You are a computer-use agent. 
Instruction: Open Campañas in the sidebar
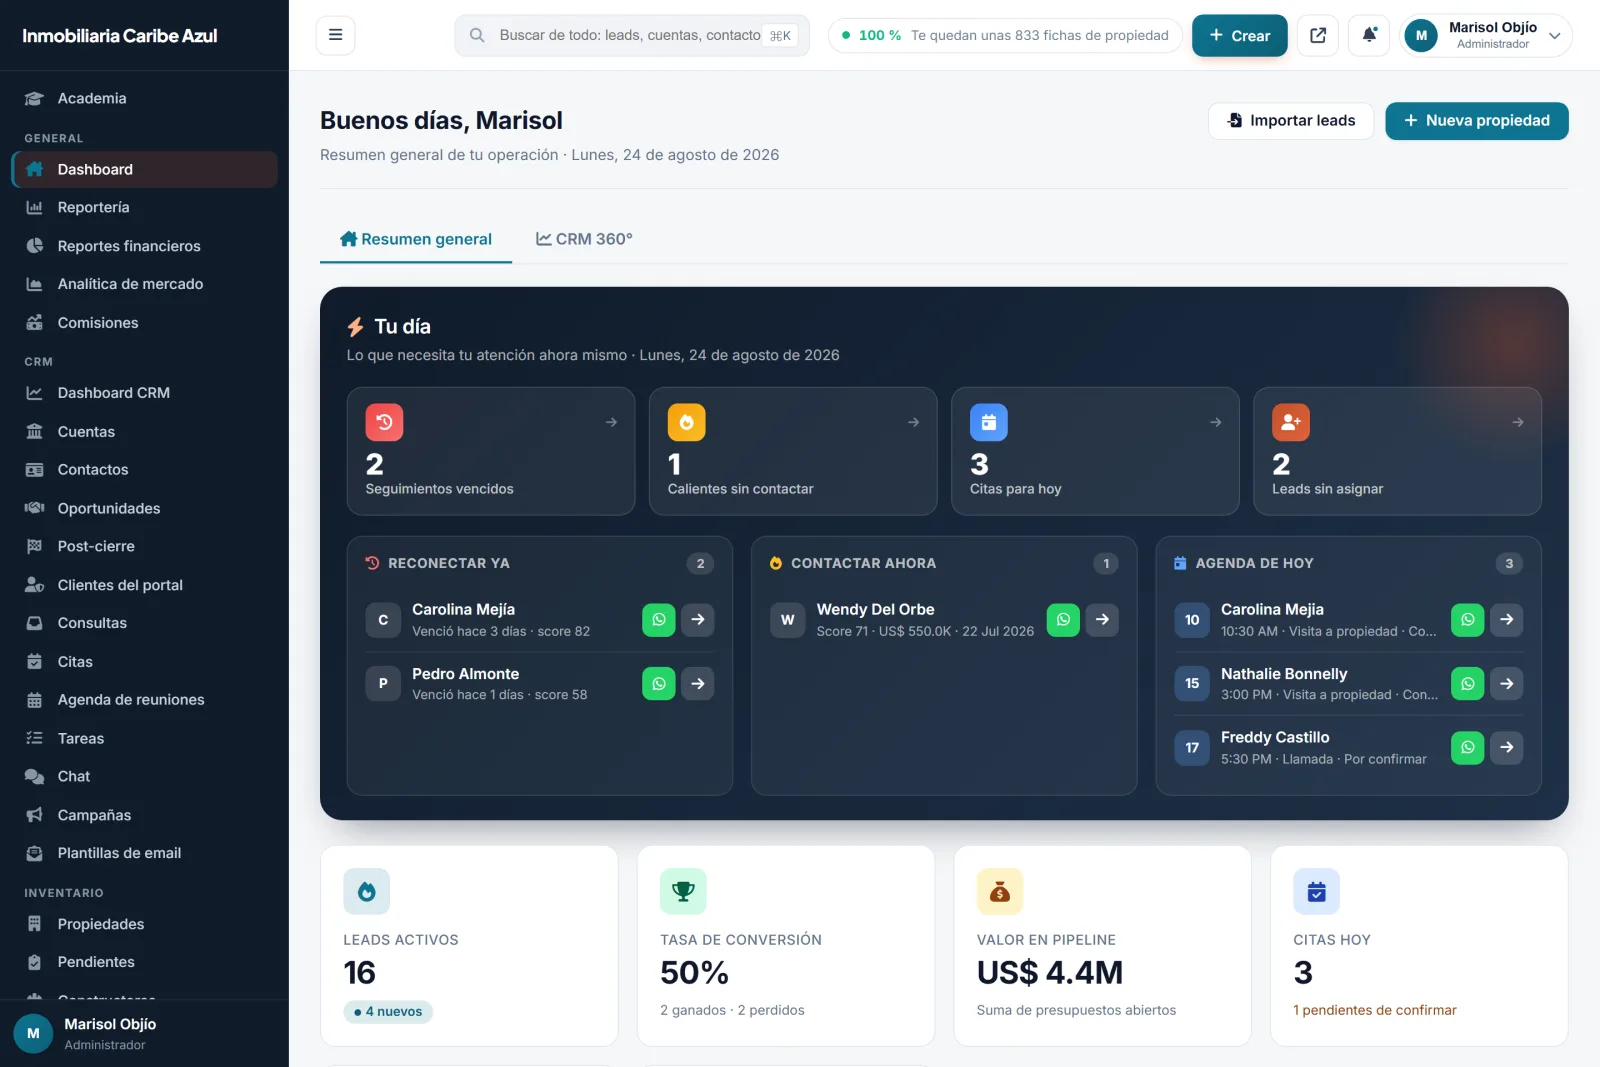pyautogui.click(x=145, y=815)
